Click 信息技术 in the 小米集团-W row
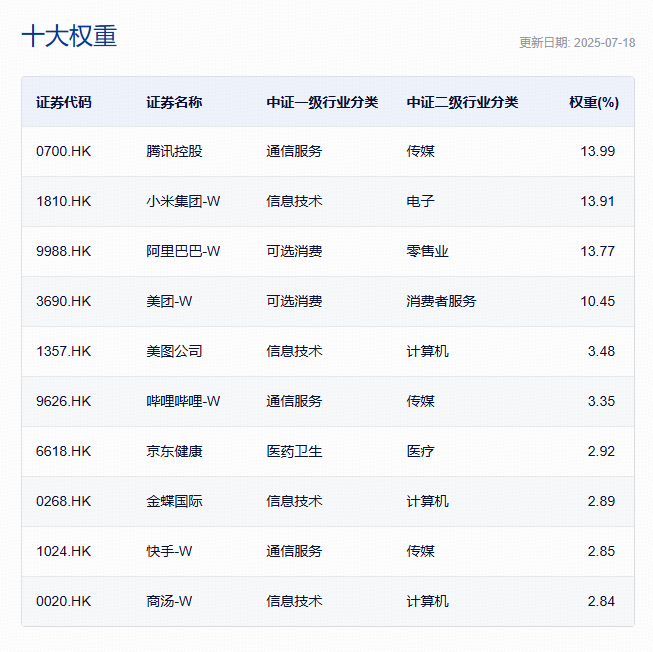The image size is (653, 652). tap(294, 201)
